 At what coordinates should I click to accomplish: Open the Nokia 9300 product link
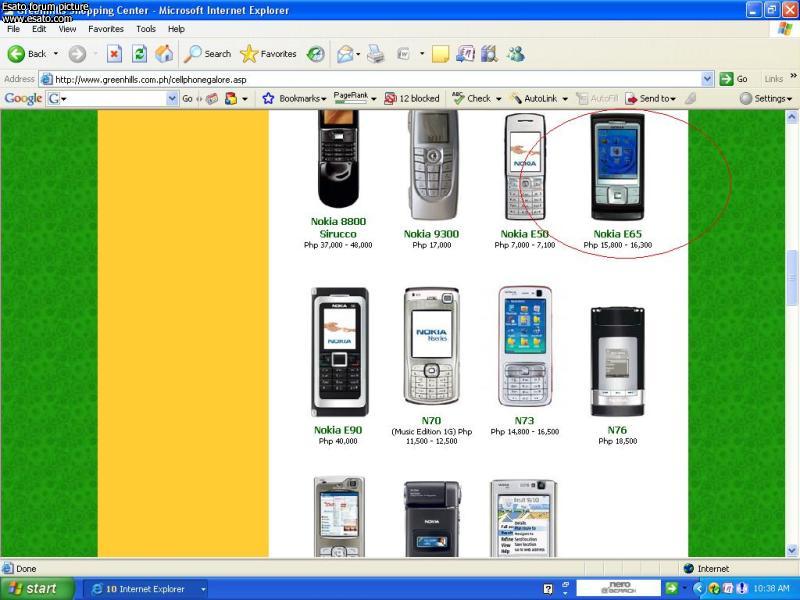pos(431,234)
